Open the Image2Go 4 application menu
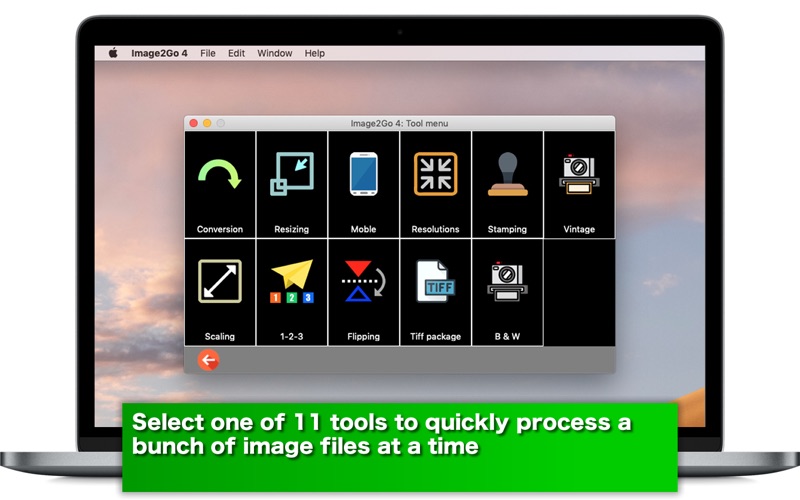Viewport: 800px width, 500px height. coord(159,53)
